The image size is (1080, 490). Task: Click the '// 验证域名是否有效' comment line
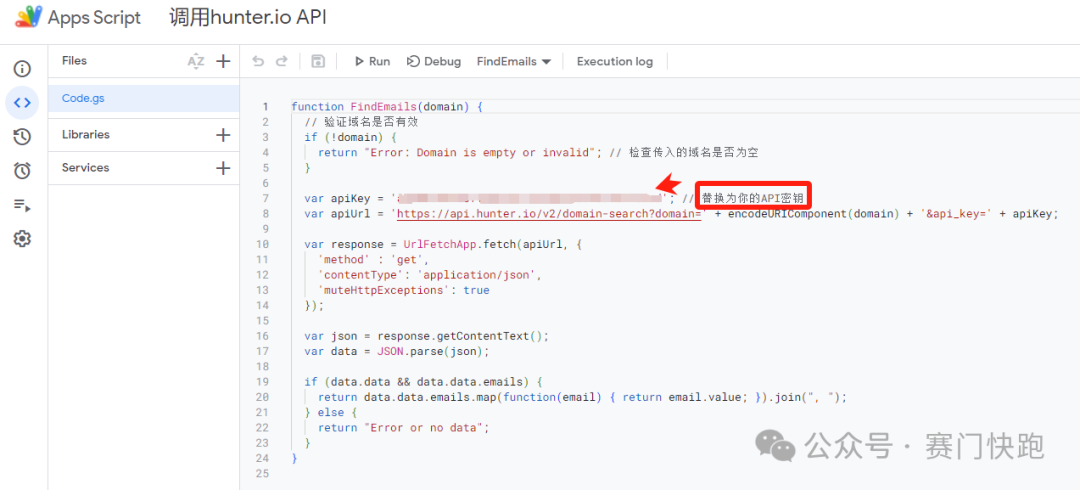362,122
